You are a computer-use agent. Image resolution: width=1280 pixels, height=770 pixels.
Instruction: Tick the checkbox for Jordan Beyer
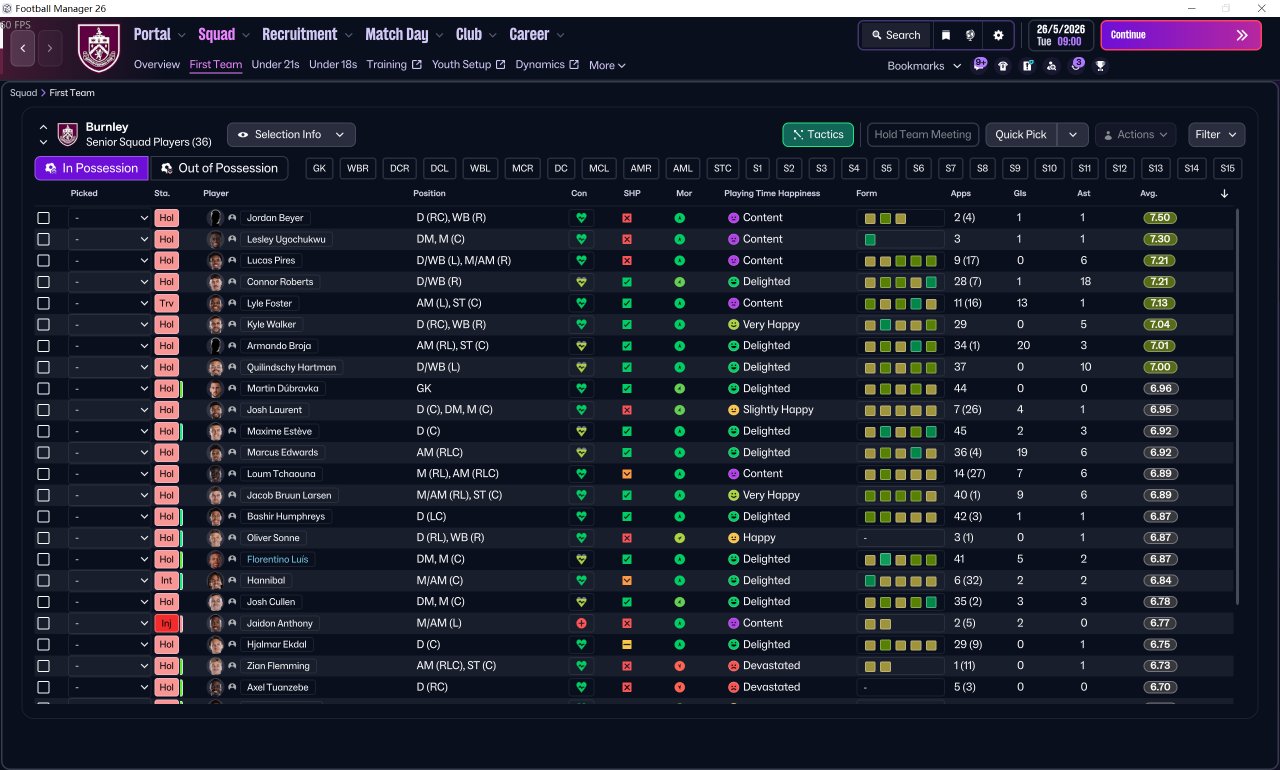[43, 218]
